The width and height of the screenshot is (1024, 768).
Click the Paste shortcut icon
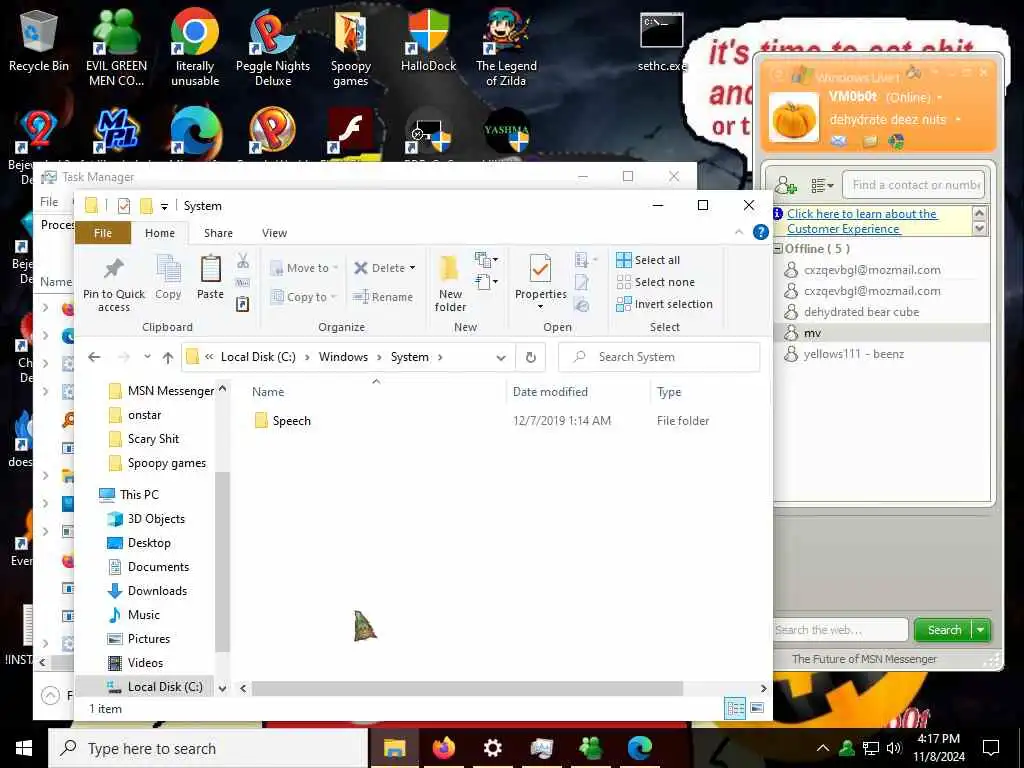242,304
